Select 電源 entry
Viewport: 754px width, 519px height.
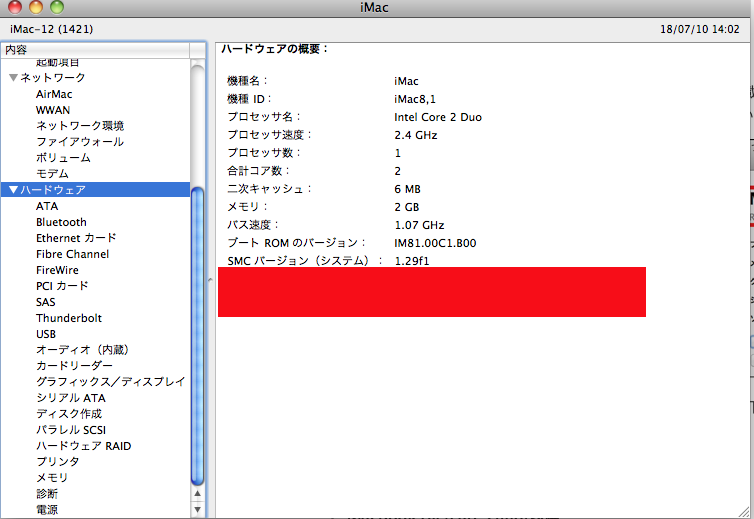tap(47, 509)
